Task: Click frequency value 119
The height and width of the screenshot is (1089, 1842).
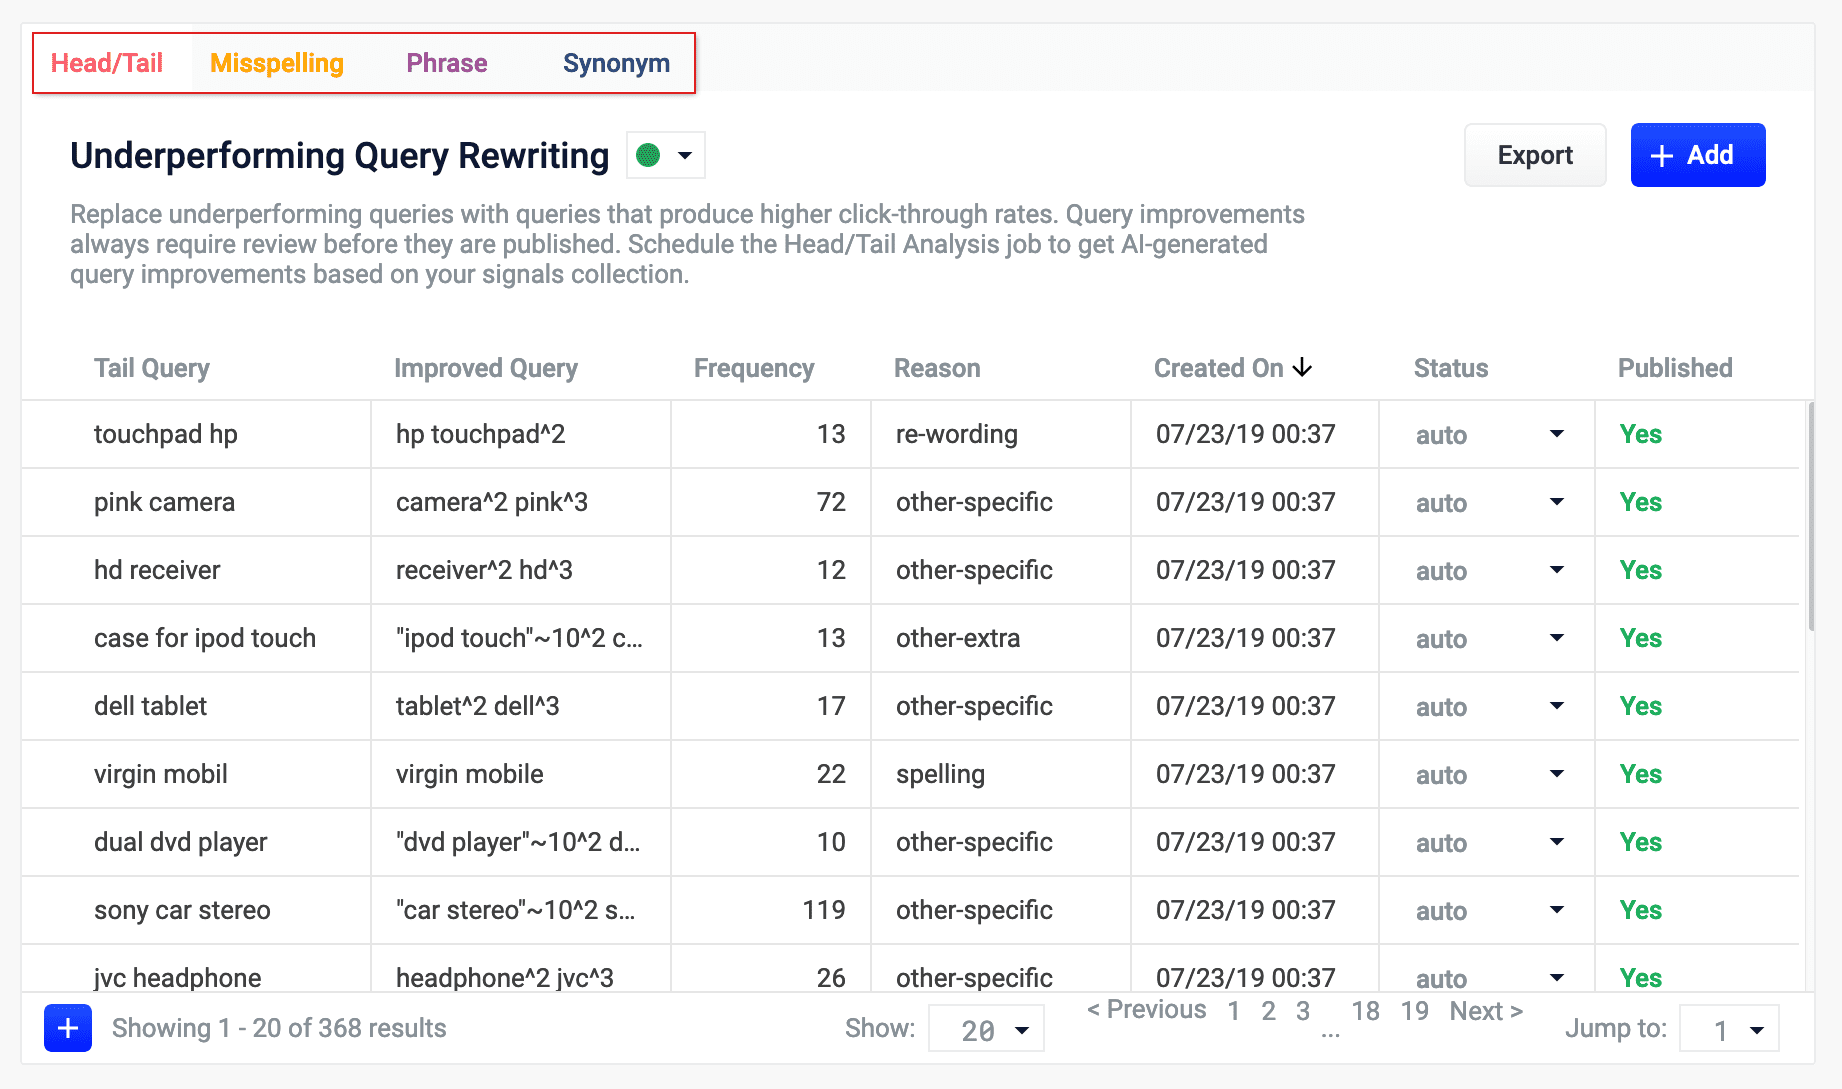Action: (823, 910)
